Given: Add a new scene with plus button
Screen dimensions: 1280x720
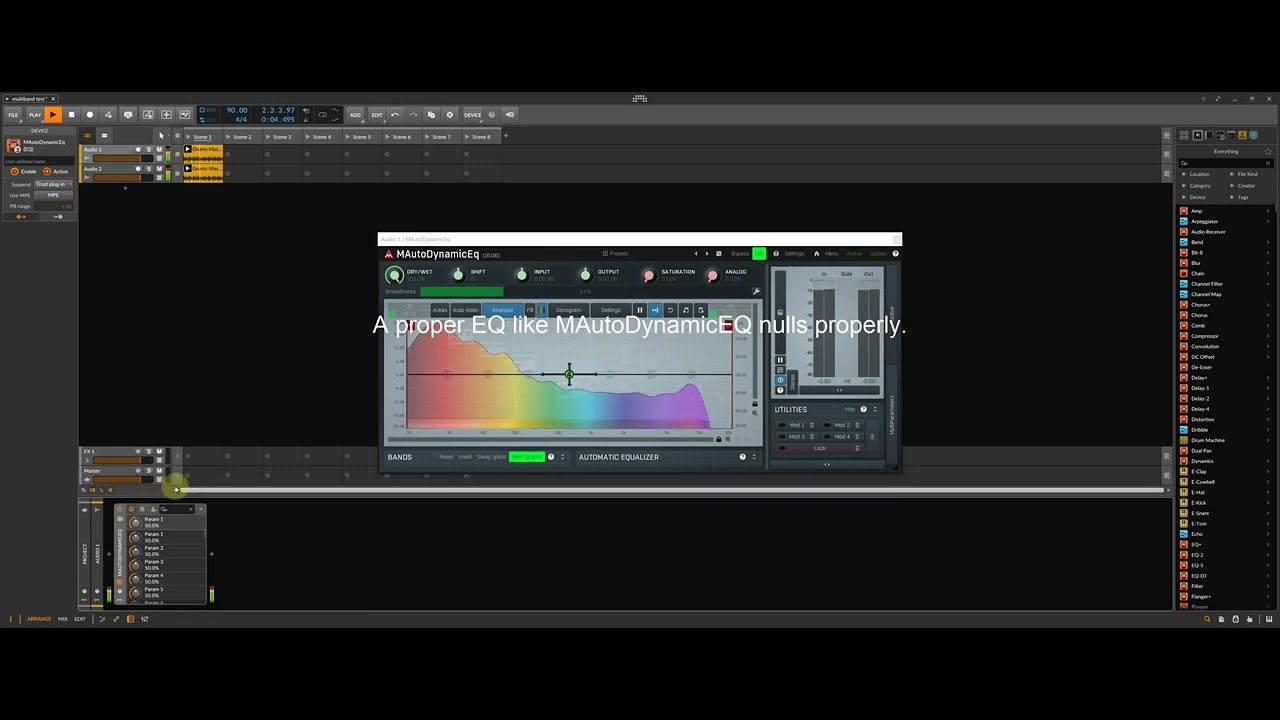Looking at the screenshot, I should click(x=505, y=136).
